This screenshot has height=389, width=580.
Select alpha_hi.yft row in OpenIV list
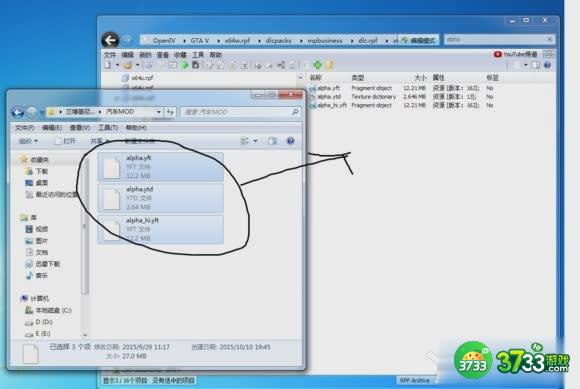(402, 105)
